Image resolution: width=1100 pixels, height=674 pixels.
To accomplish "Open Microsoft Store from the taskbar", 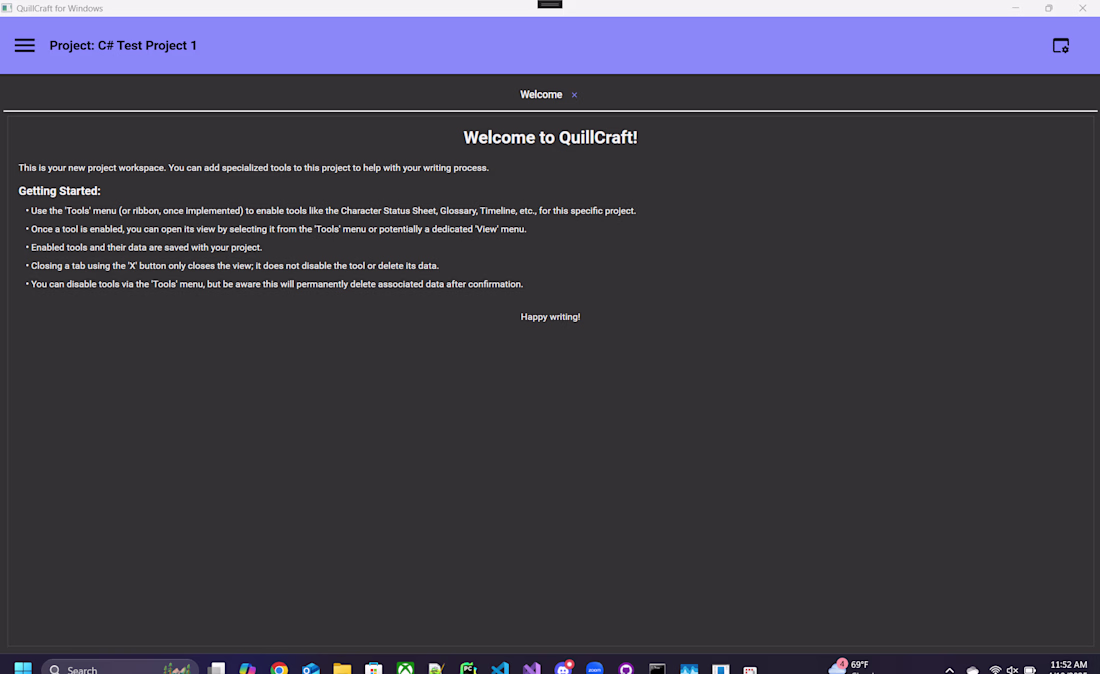I will click(374, 668).
